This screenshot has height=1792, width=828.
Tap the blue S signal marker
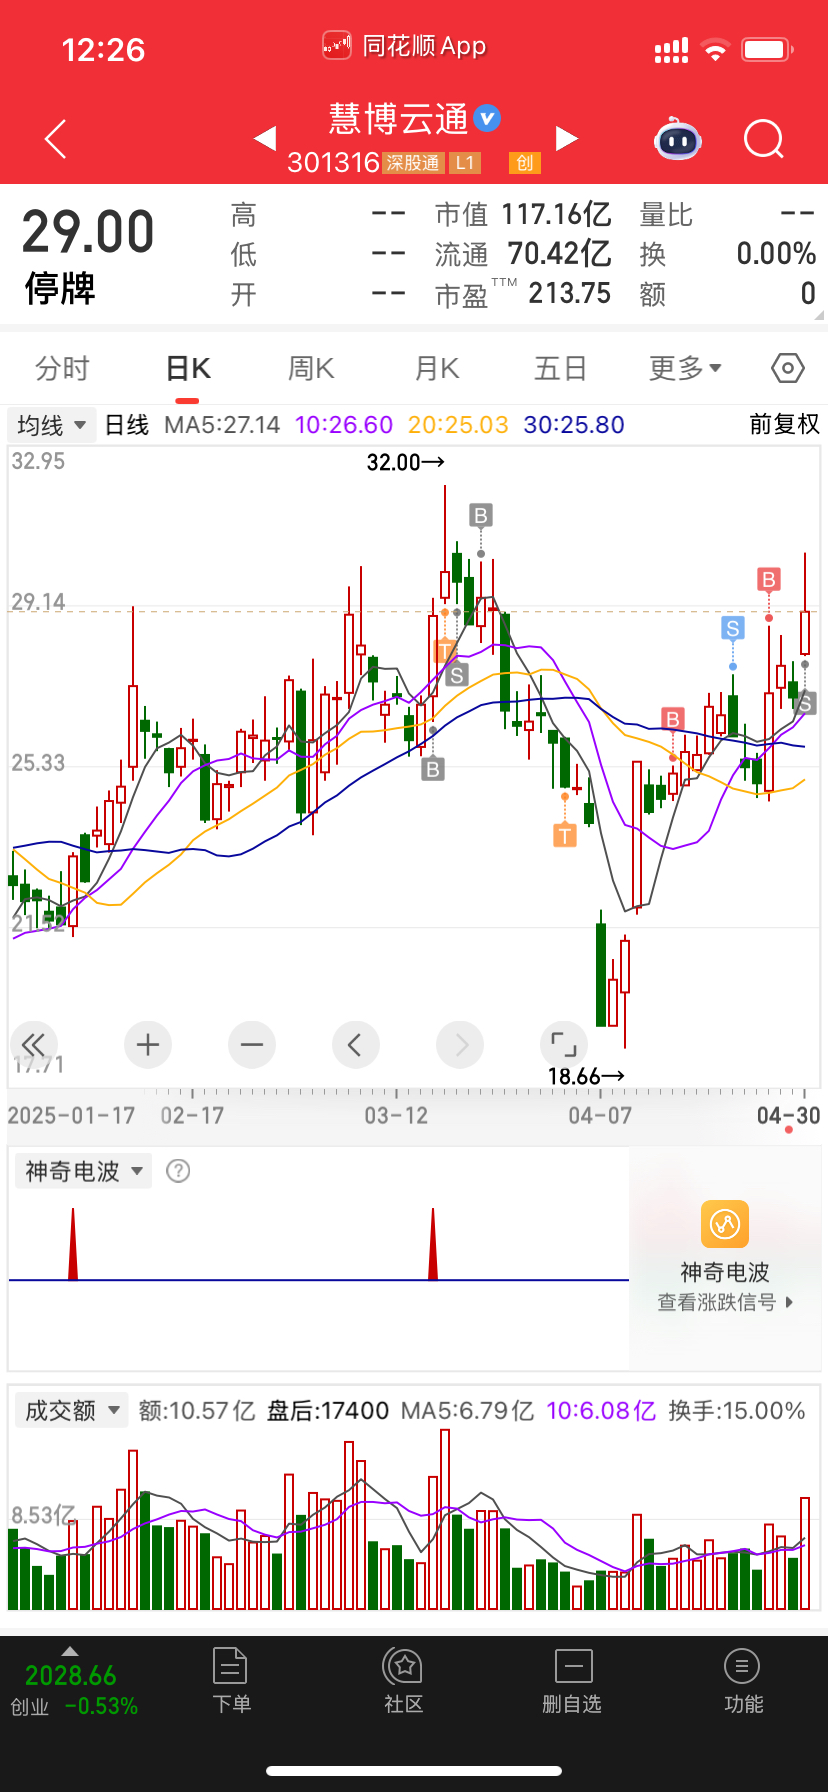733,628
